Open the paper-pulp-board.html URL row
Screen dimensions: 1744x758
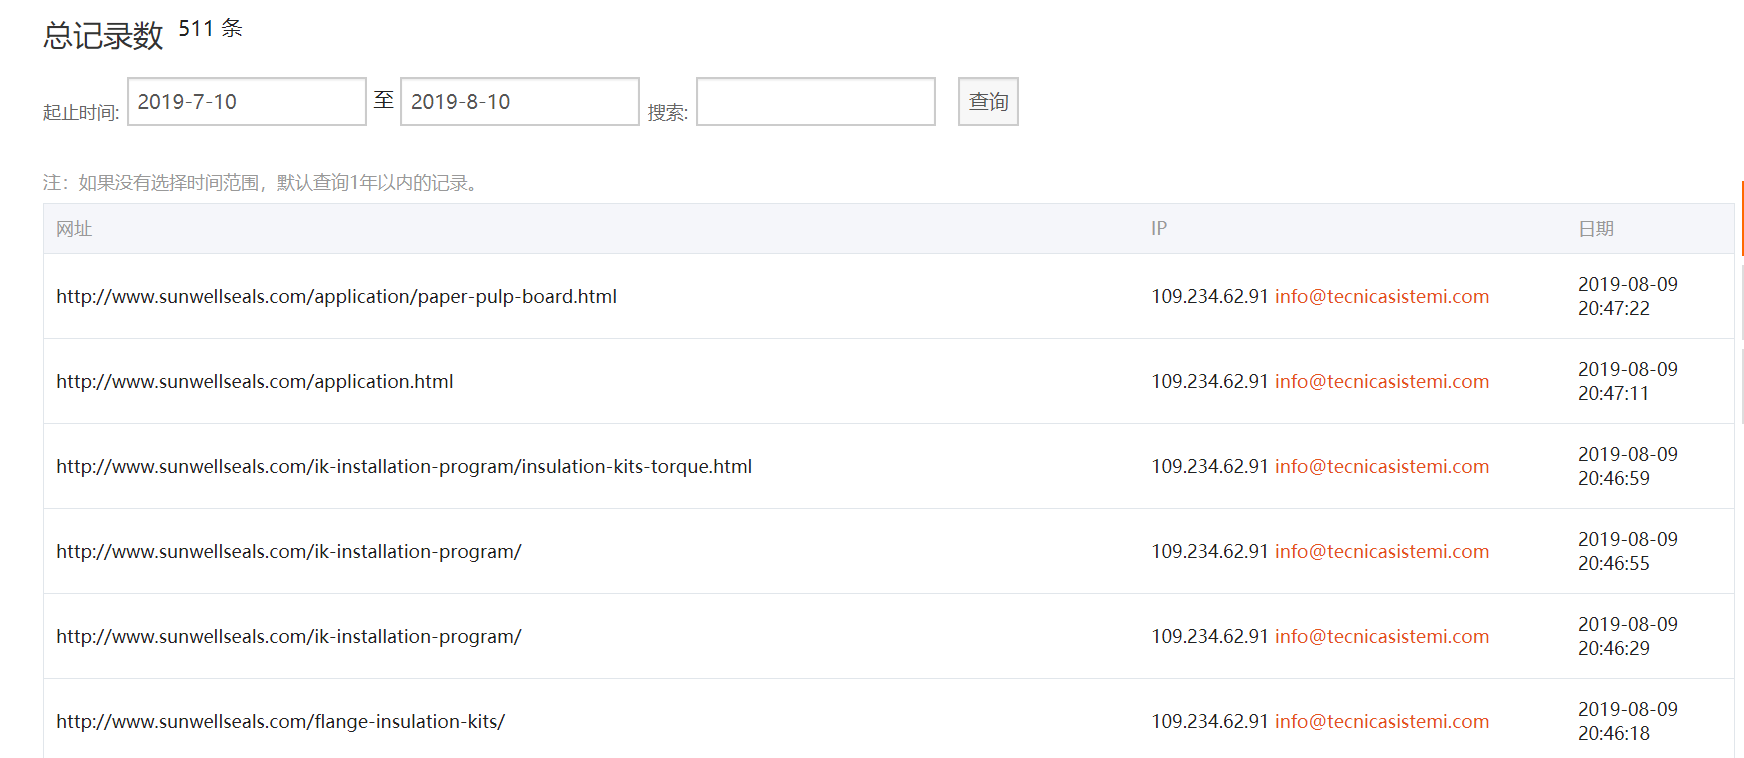(x=336, y=297)
